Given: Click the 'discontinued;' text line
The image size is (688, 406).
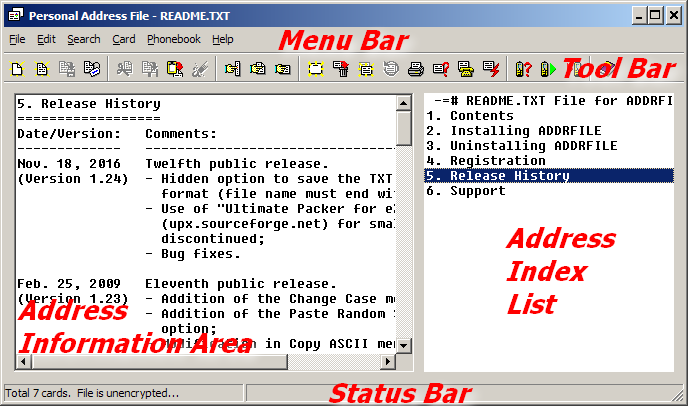Looking at the screenshot, I should [213, 239].
